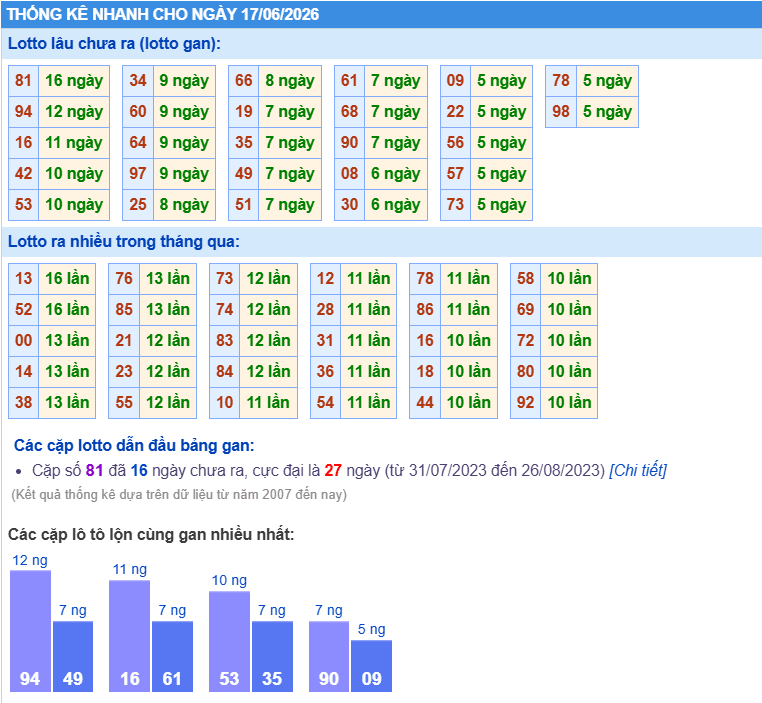Click frequent number 28
Viewport: 762px width, 703px height.
[326, 310]
